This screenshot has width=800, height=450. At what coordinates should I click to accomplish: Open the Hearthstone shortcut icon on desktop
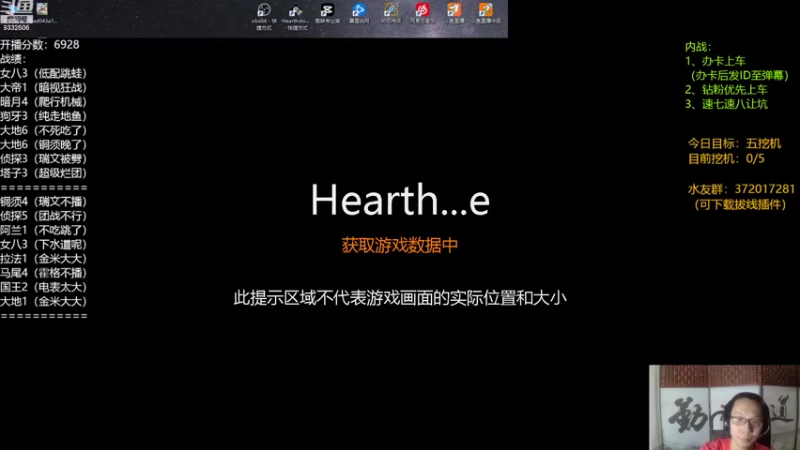(x=295, y=16)
